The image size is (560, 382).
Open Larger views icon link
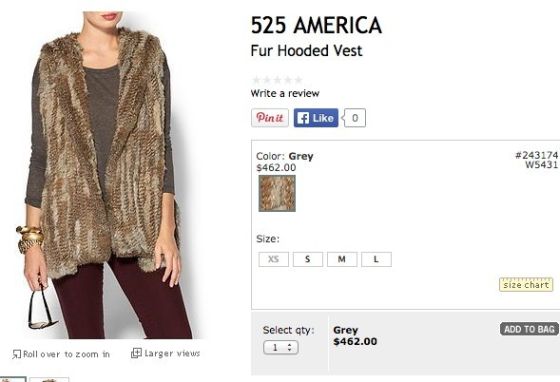[136, 353]
